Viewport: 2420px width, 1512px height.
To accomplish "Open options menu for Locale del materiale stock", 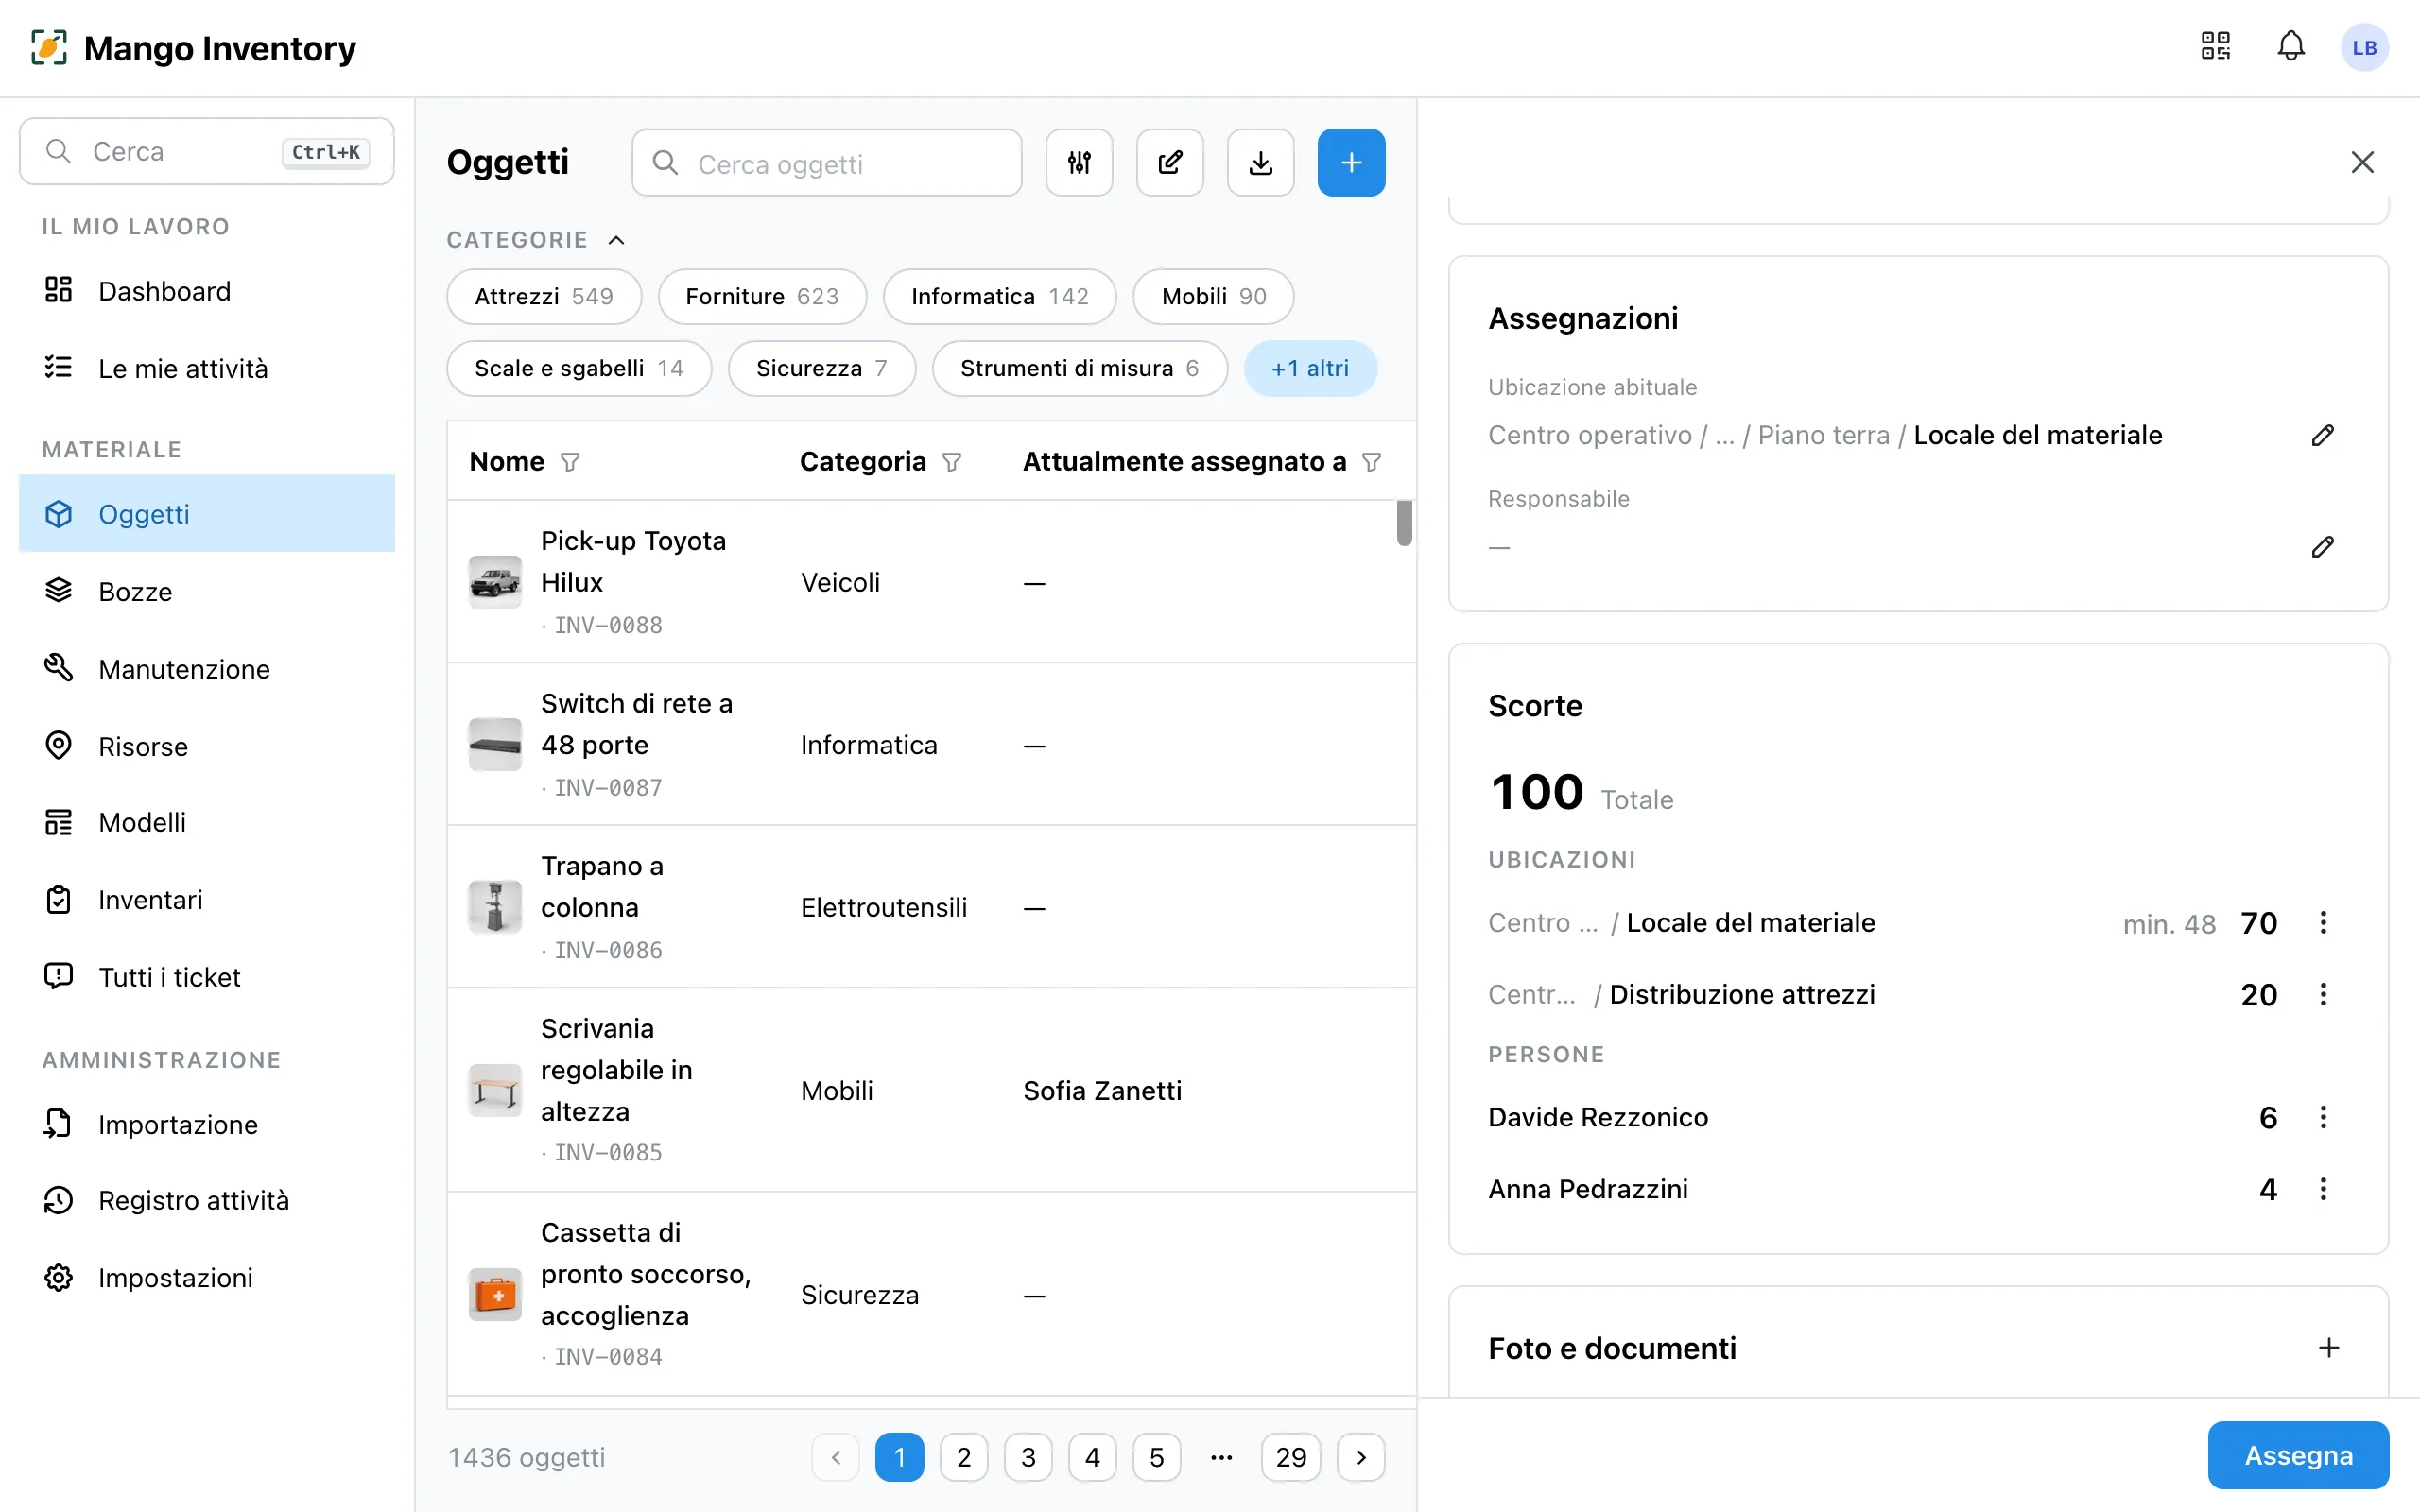I will [x=2323, y=922].
